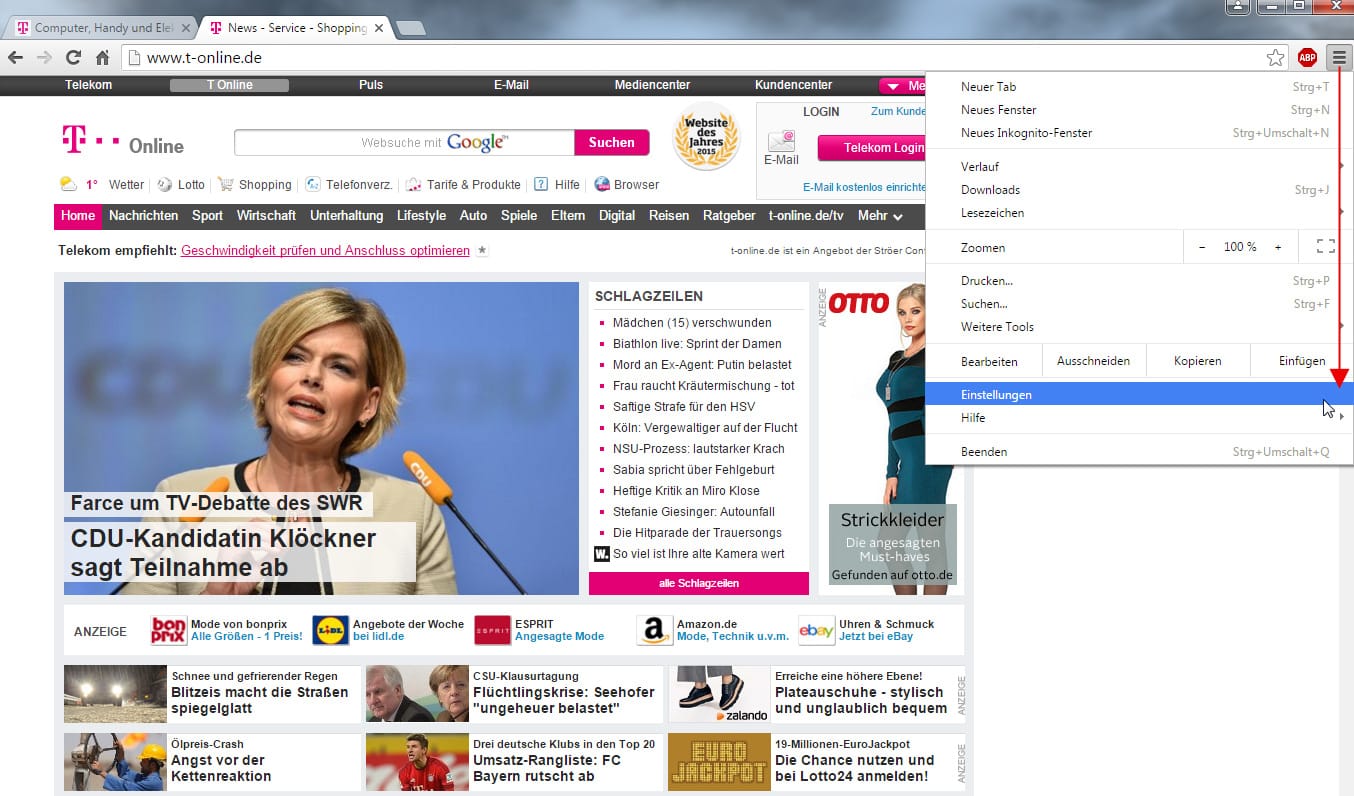The height and width of the screenshot is (796, 1354).
Task: Click the browser forward arrow
Action: (x=44, y=57)
